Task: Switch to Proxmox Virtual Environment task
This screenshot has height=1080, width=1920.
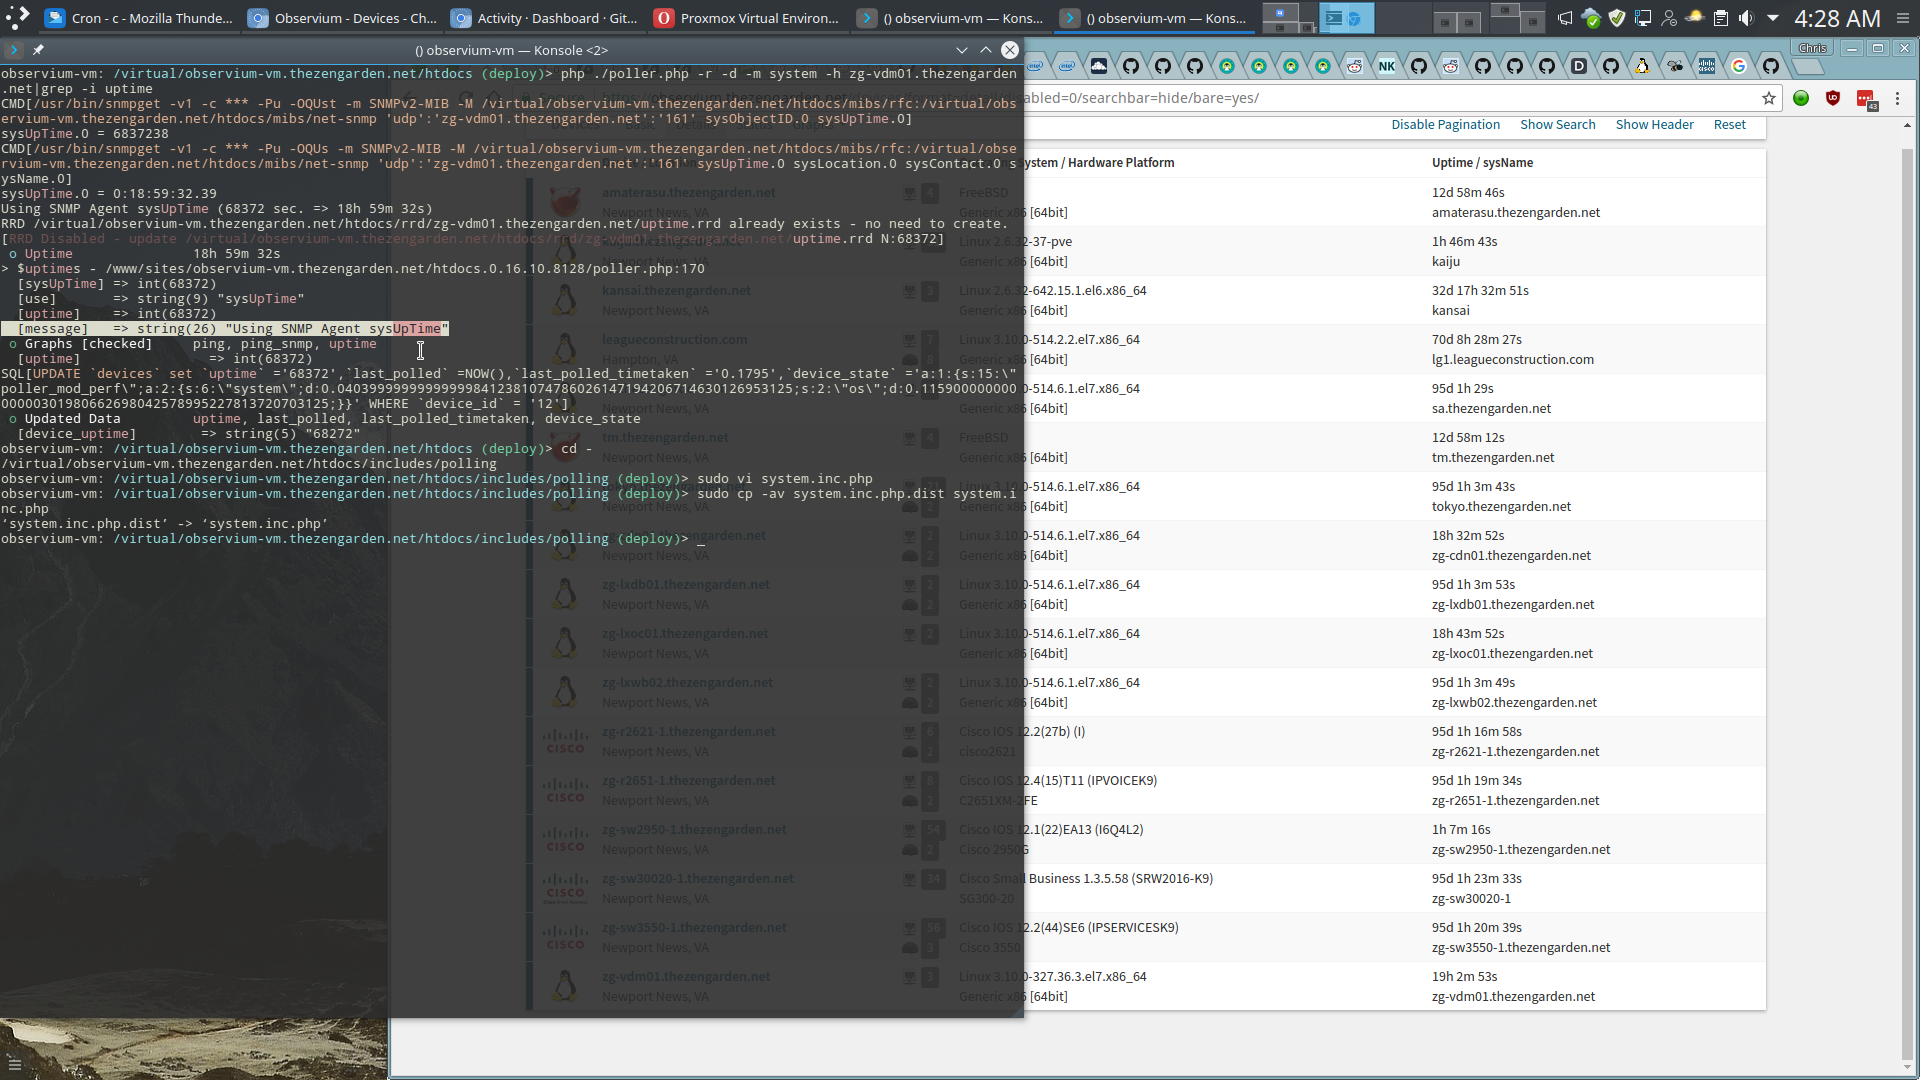Action: tap(748, 18)
